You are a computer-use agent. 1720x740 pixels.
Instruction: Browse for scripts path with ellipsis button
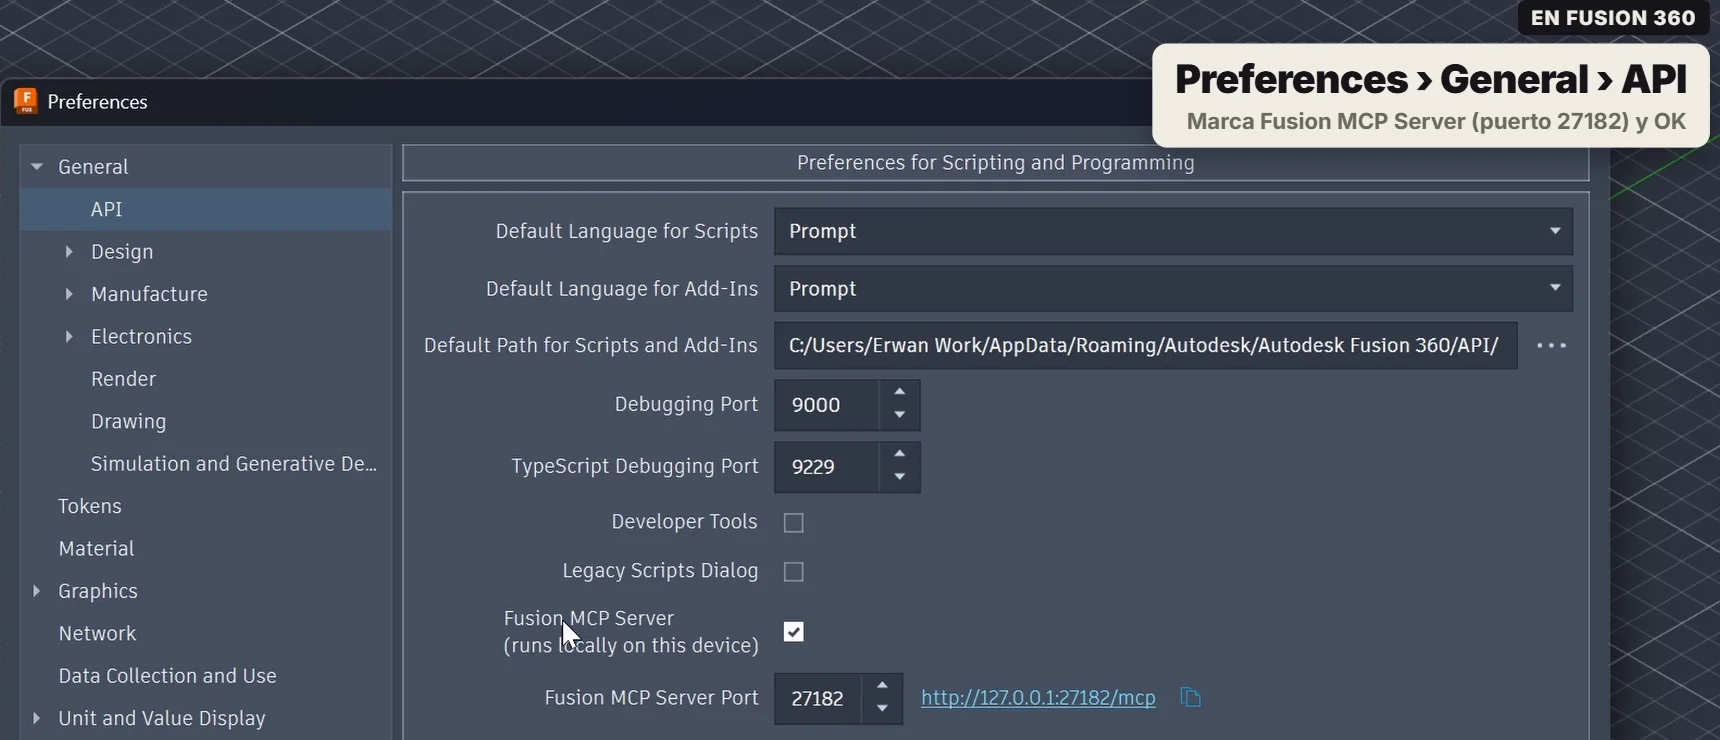[1551, 346]
